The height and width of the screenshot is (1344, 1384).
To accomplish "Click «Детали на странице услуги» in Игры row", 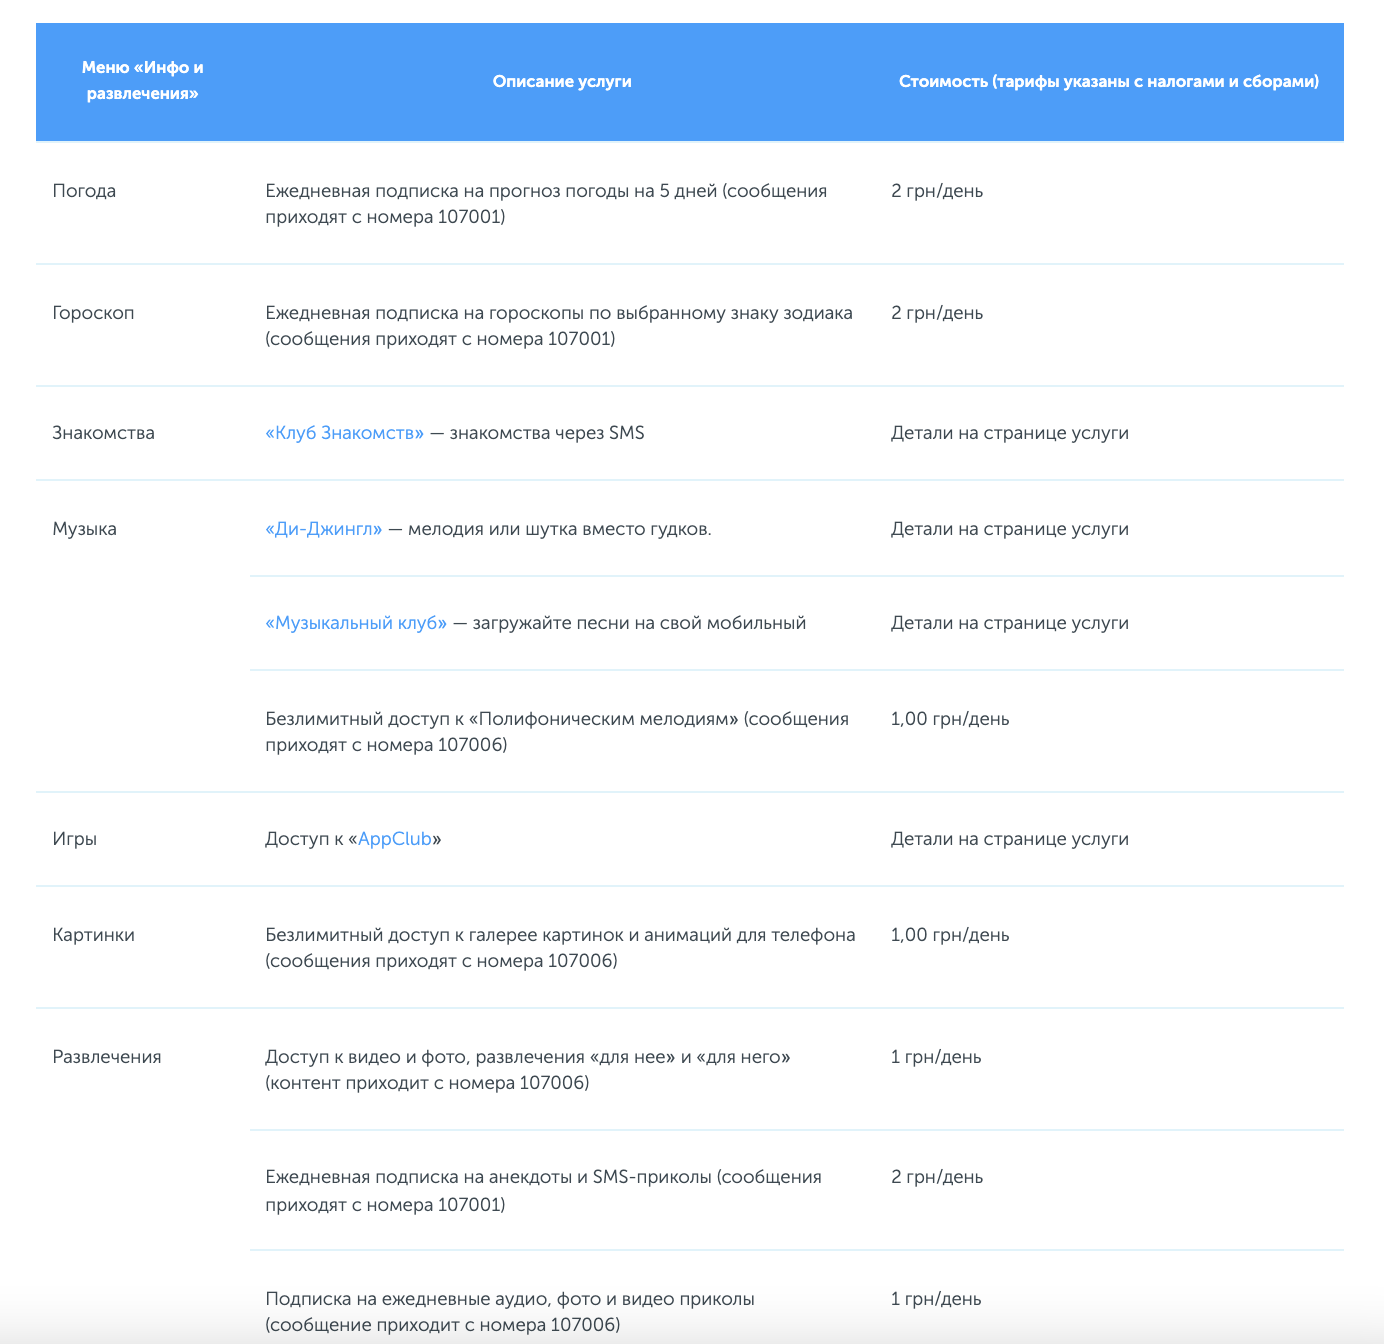I will 1009,839.
